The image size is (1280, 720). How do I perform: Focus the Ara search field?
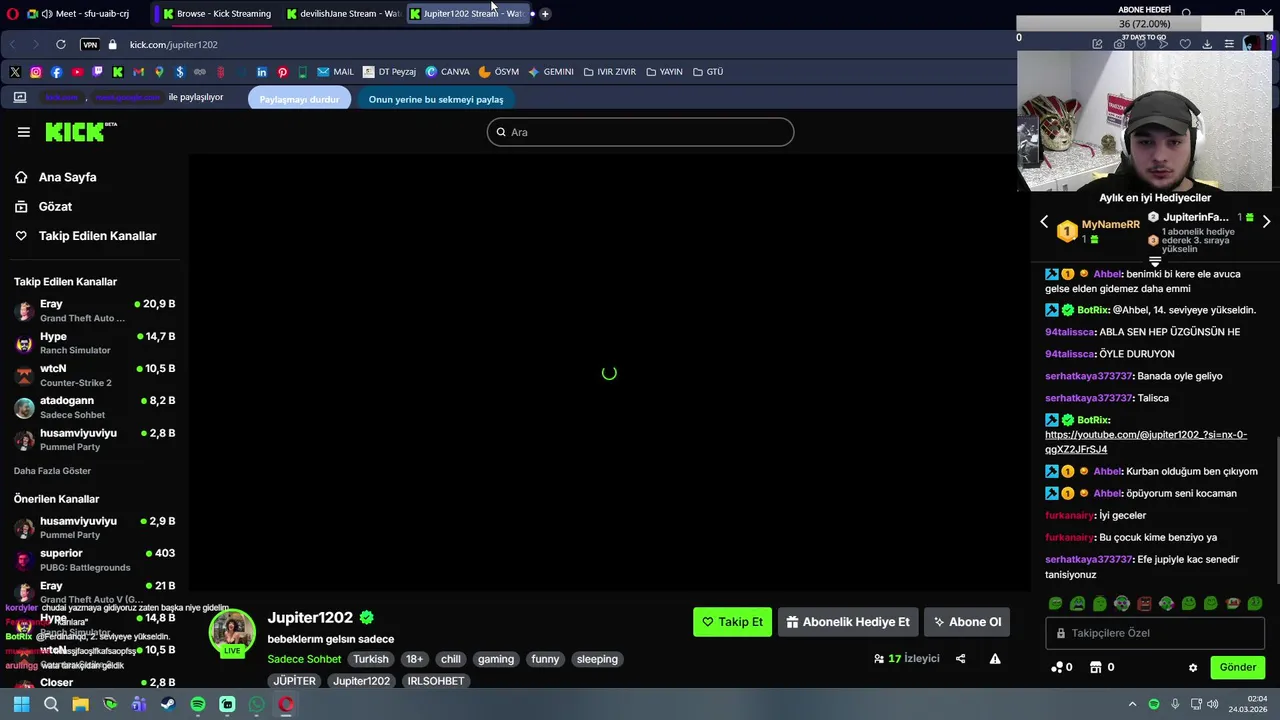pos(640,132)
